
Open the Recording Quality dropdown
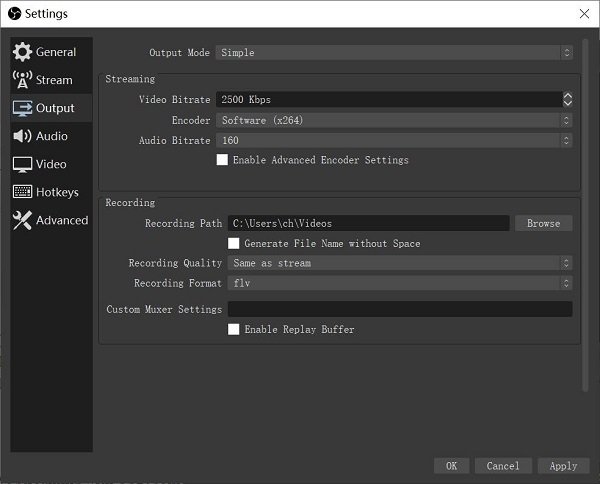click(x=399, y=263)
